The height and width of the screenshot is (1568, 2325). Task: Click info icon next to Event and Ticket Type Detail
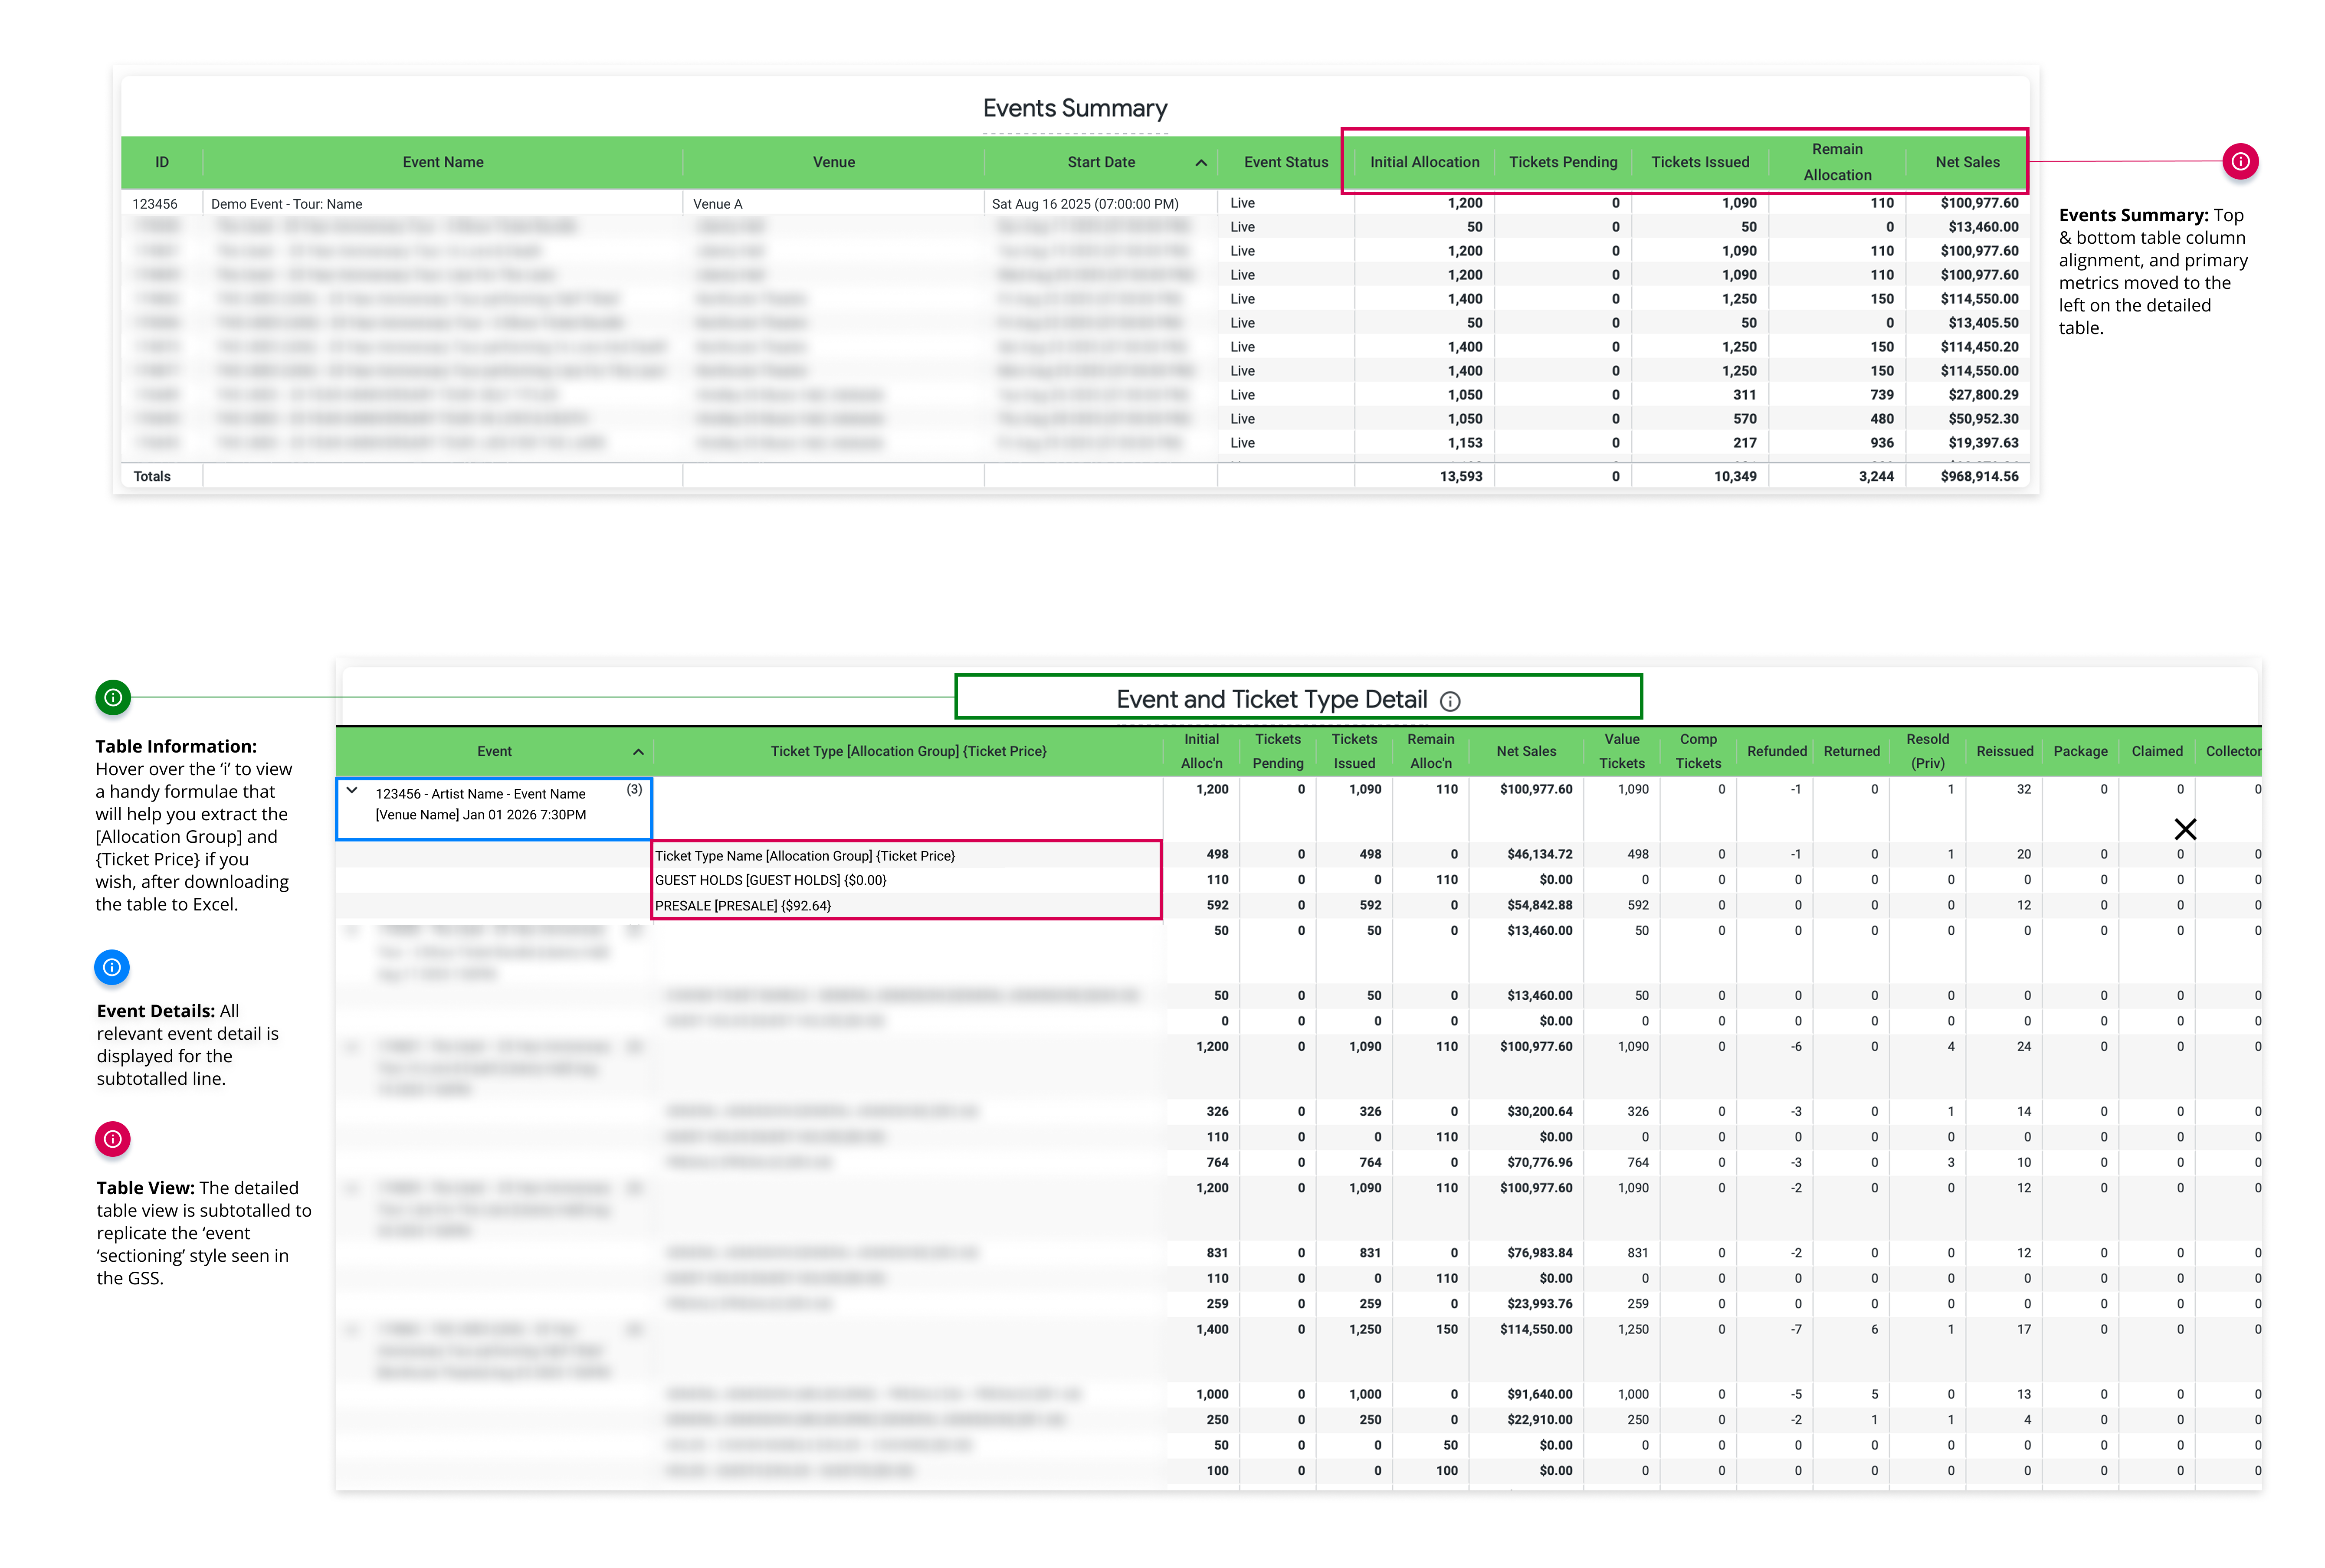pos(1449,702)
